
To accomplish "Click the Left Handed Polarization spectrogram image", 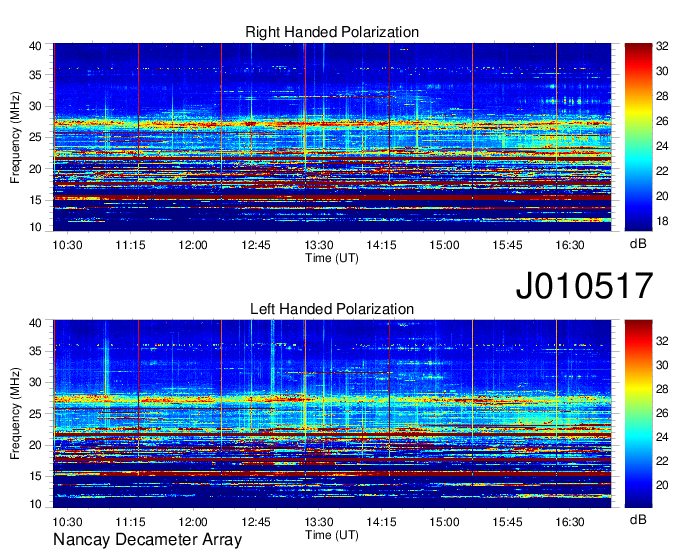I will [x=332, y=414].
